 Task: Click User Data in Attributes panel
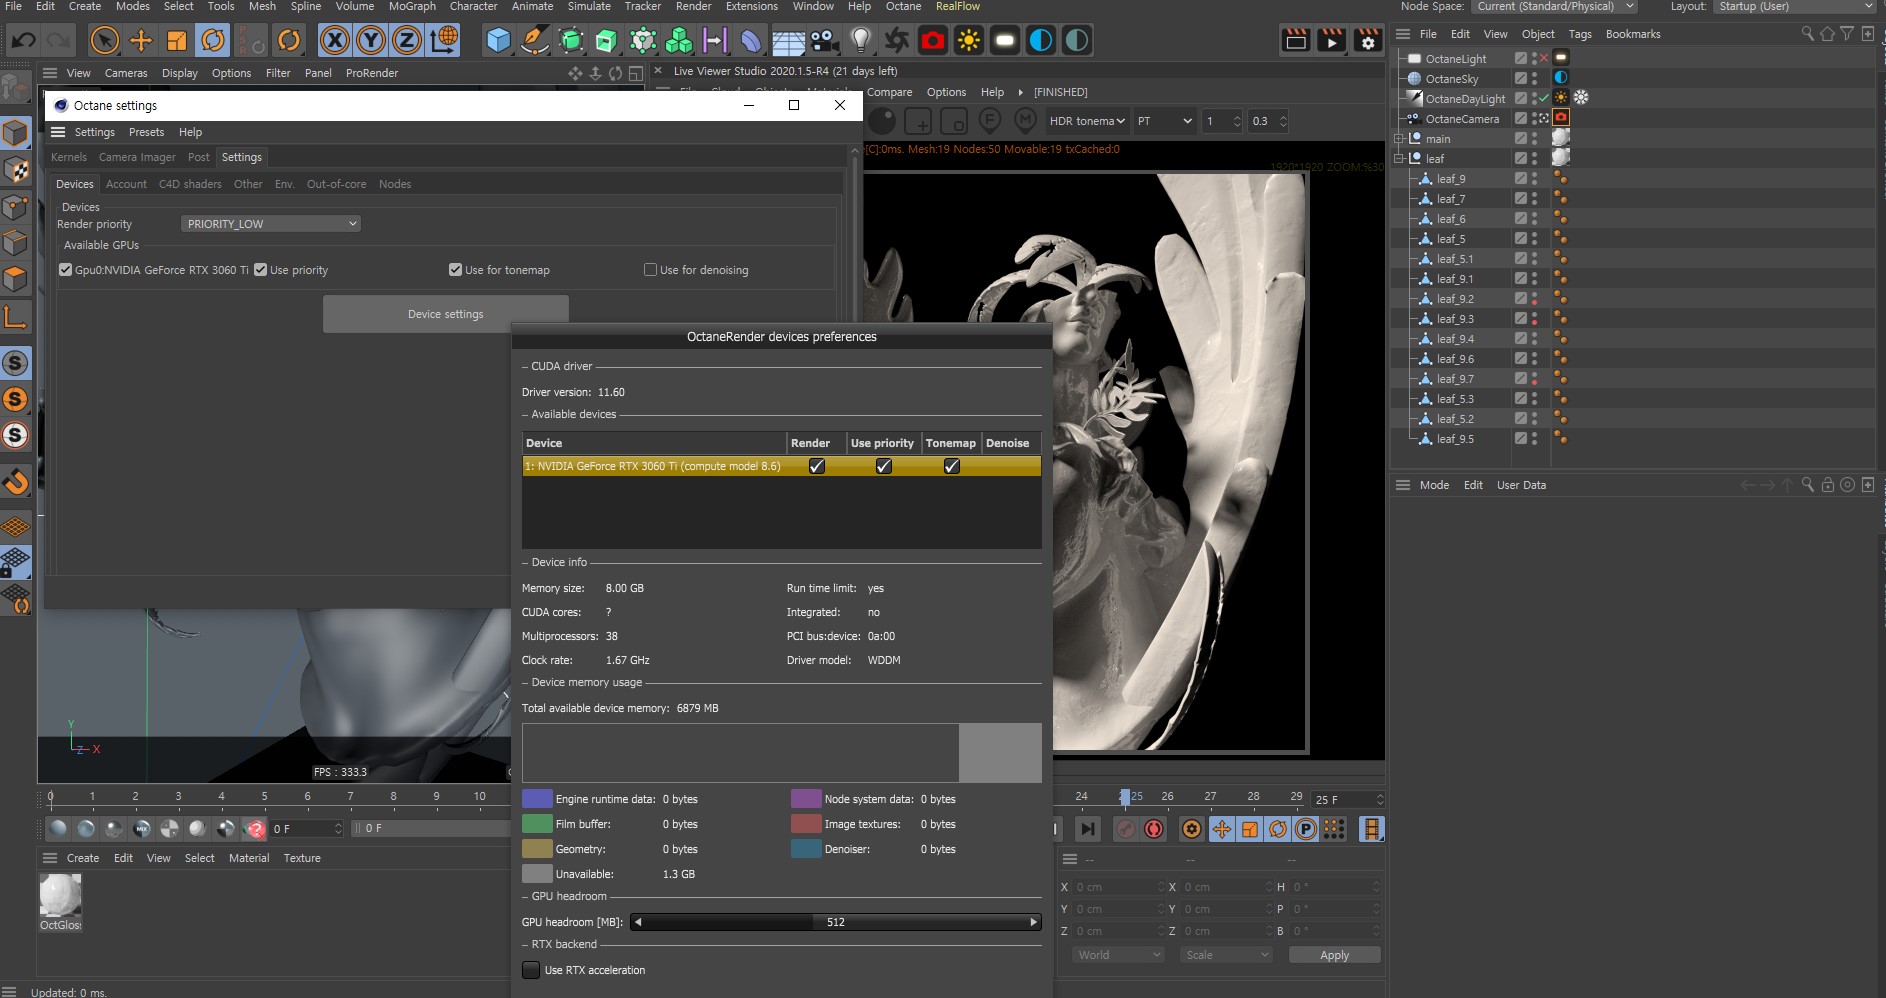coord(1521,485)
